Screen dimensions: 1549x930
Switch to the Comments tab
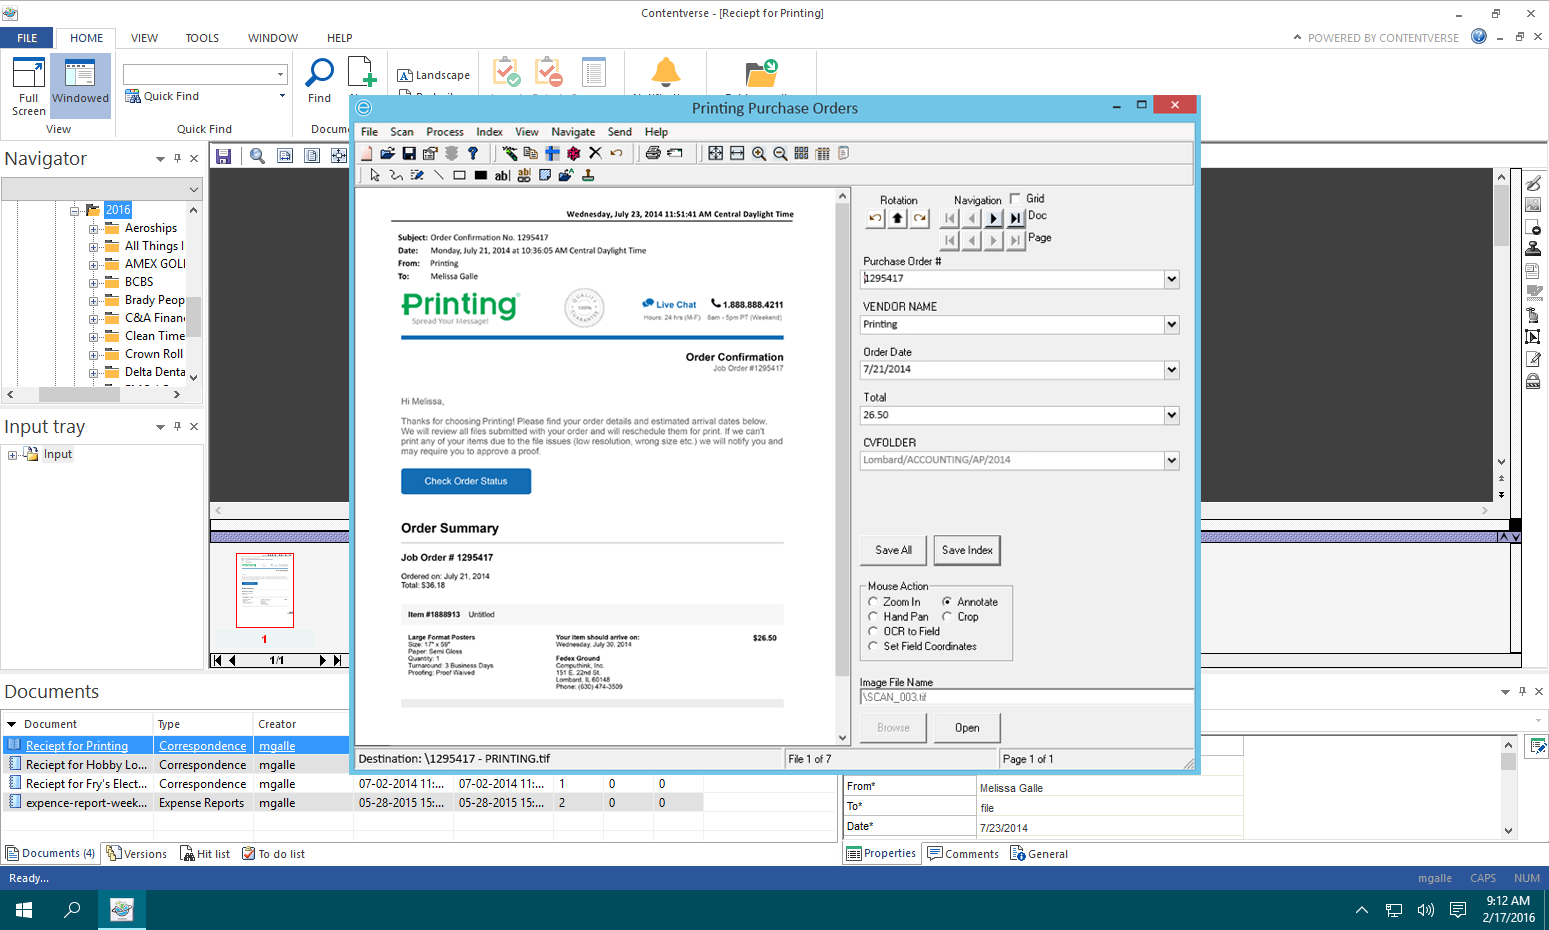963,854
